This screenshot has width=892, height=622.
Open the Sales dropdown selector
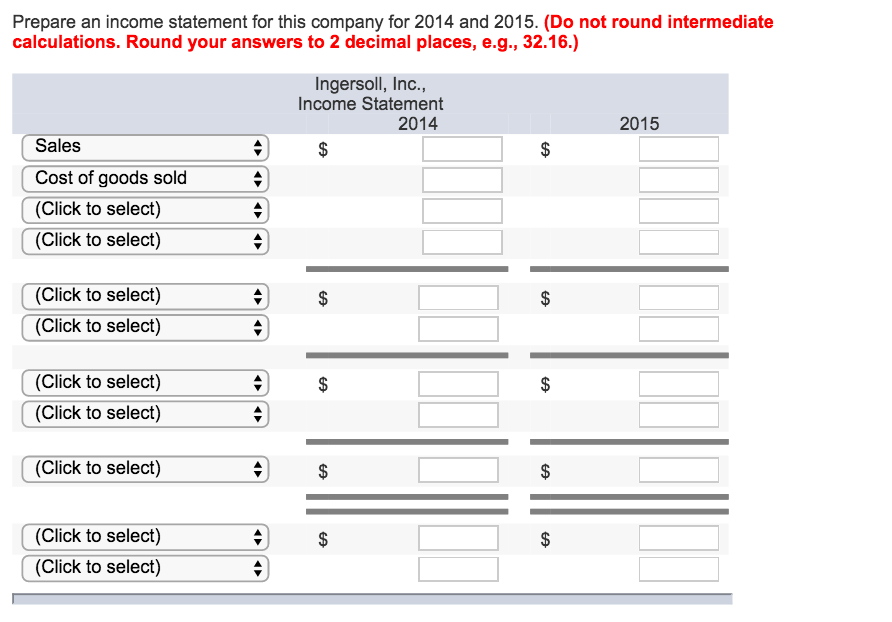coord(145,148)
